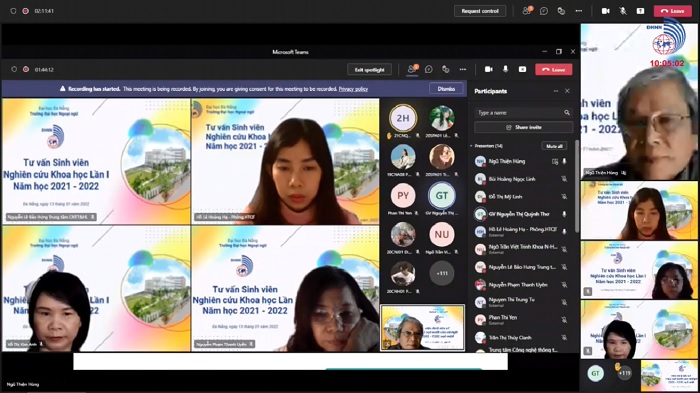This screenshot has width=700, height=393.
Task: Open the outer More actions ellipsis
Action: tap(579, 11)
